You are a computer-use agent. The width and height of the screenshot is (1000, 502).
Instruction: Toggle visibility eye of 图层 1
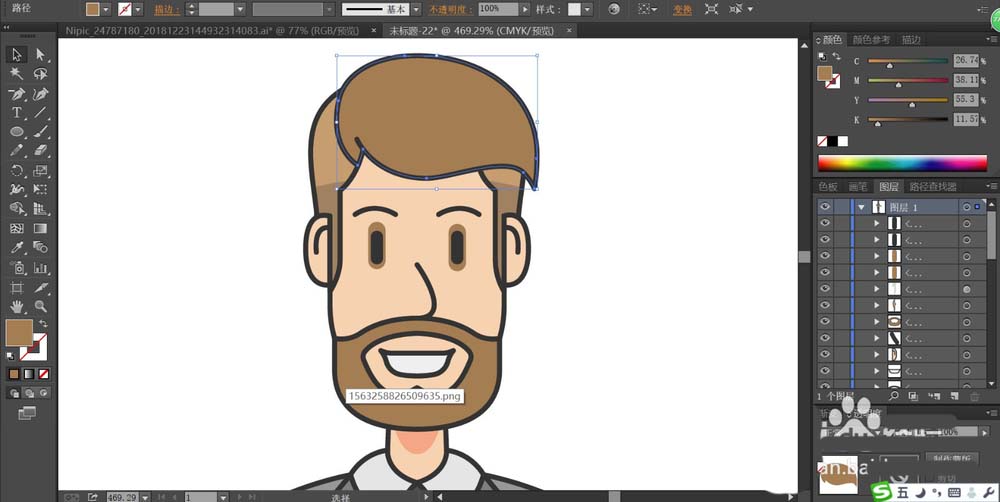825,207
